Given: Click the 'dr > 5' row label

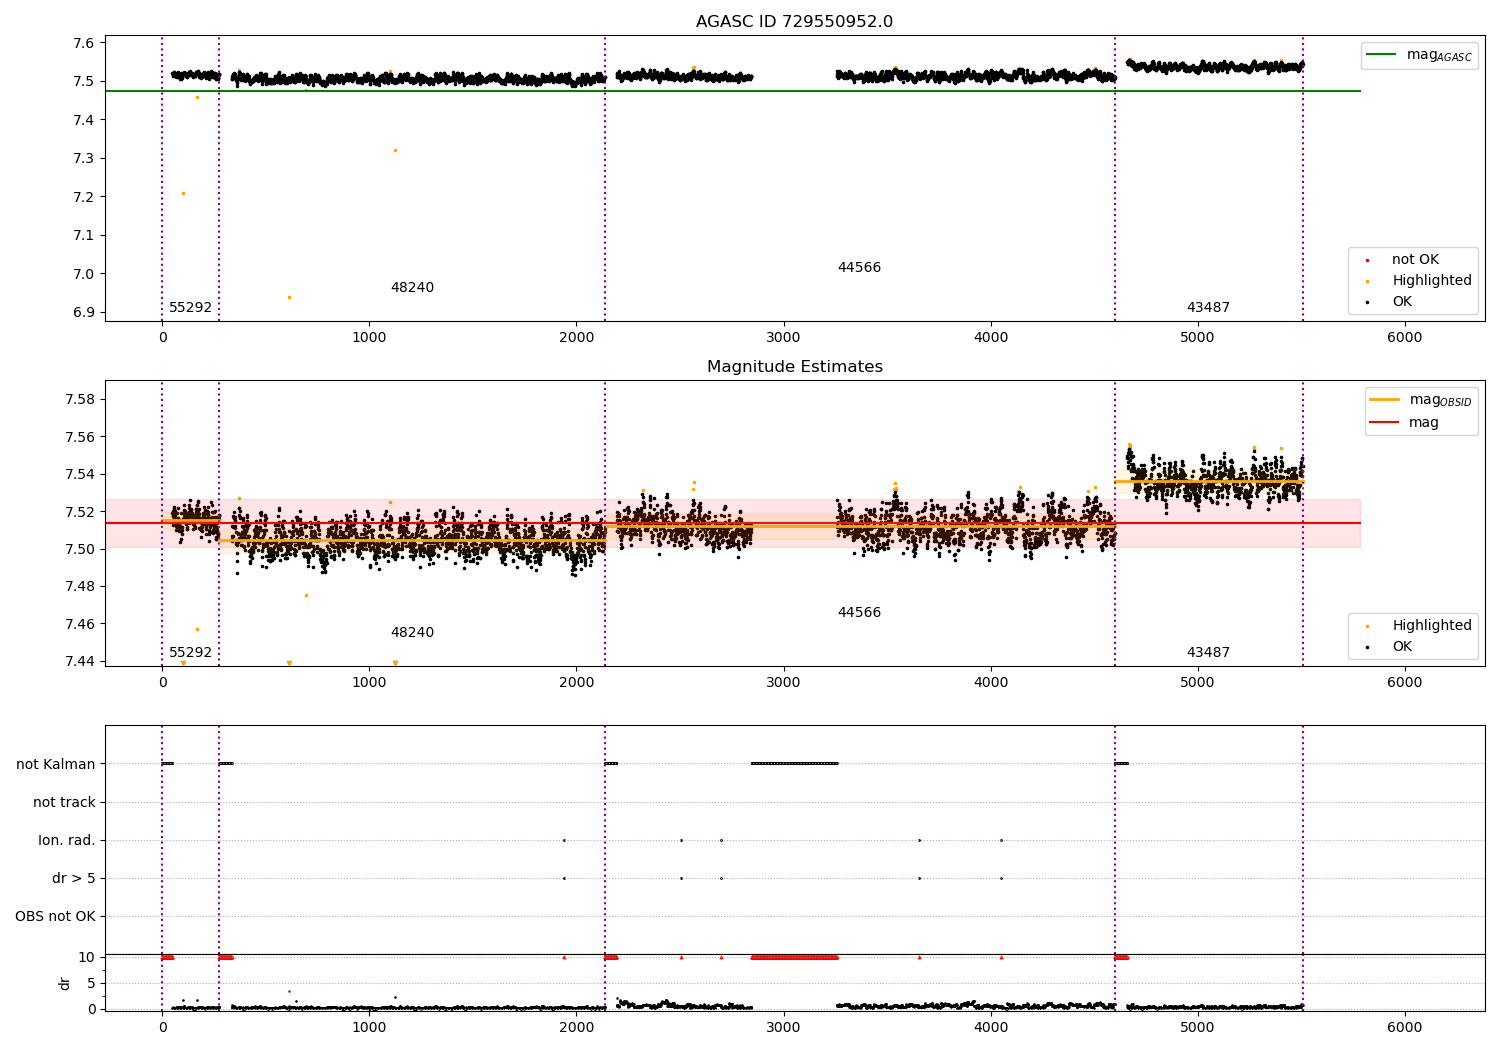Looking at the screenshot, I should (74, 879).
